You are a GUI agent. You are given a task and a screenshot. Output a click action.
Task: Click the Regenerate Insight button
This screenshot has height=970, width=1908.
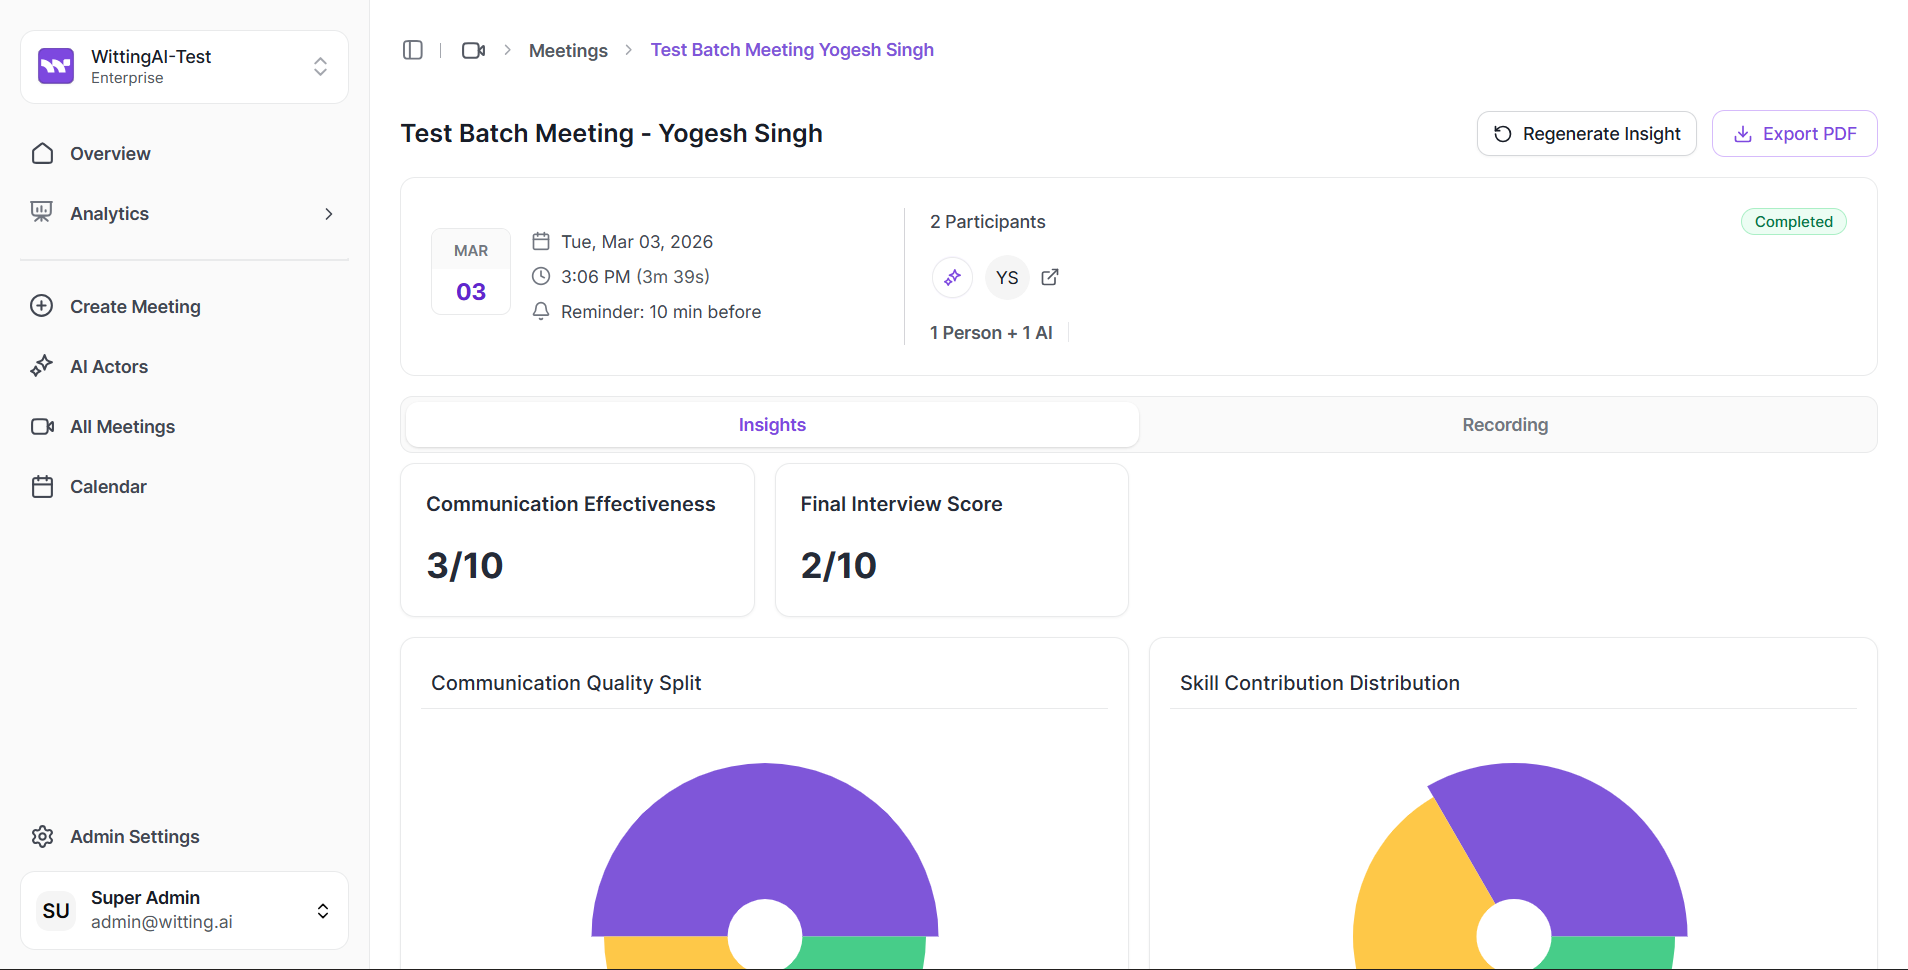(x=1586, y=134)
